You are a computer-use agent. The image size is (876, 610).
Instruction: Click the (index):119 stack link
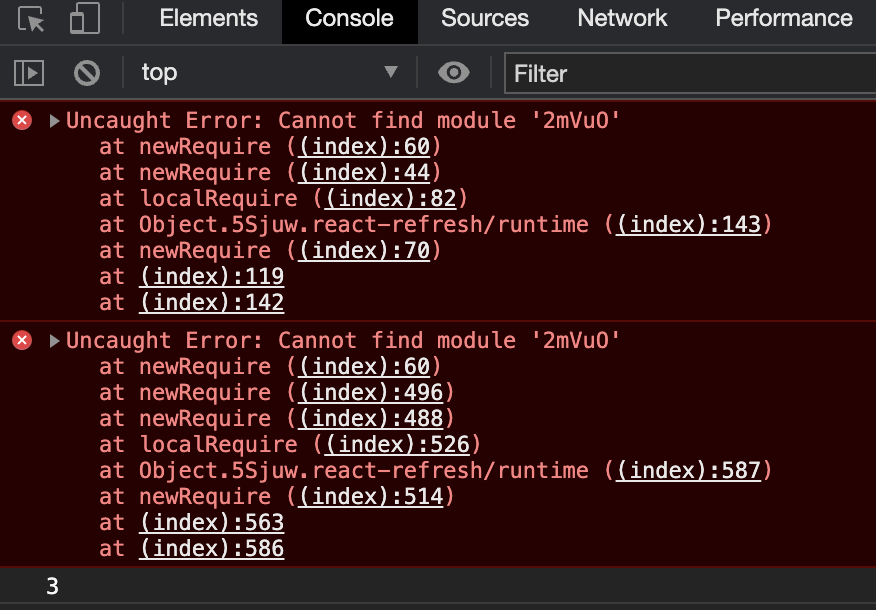(212, 277)
